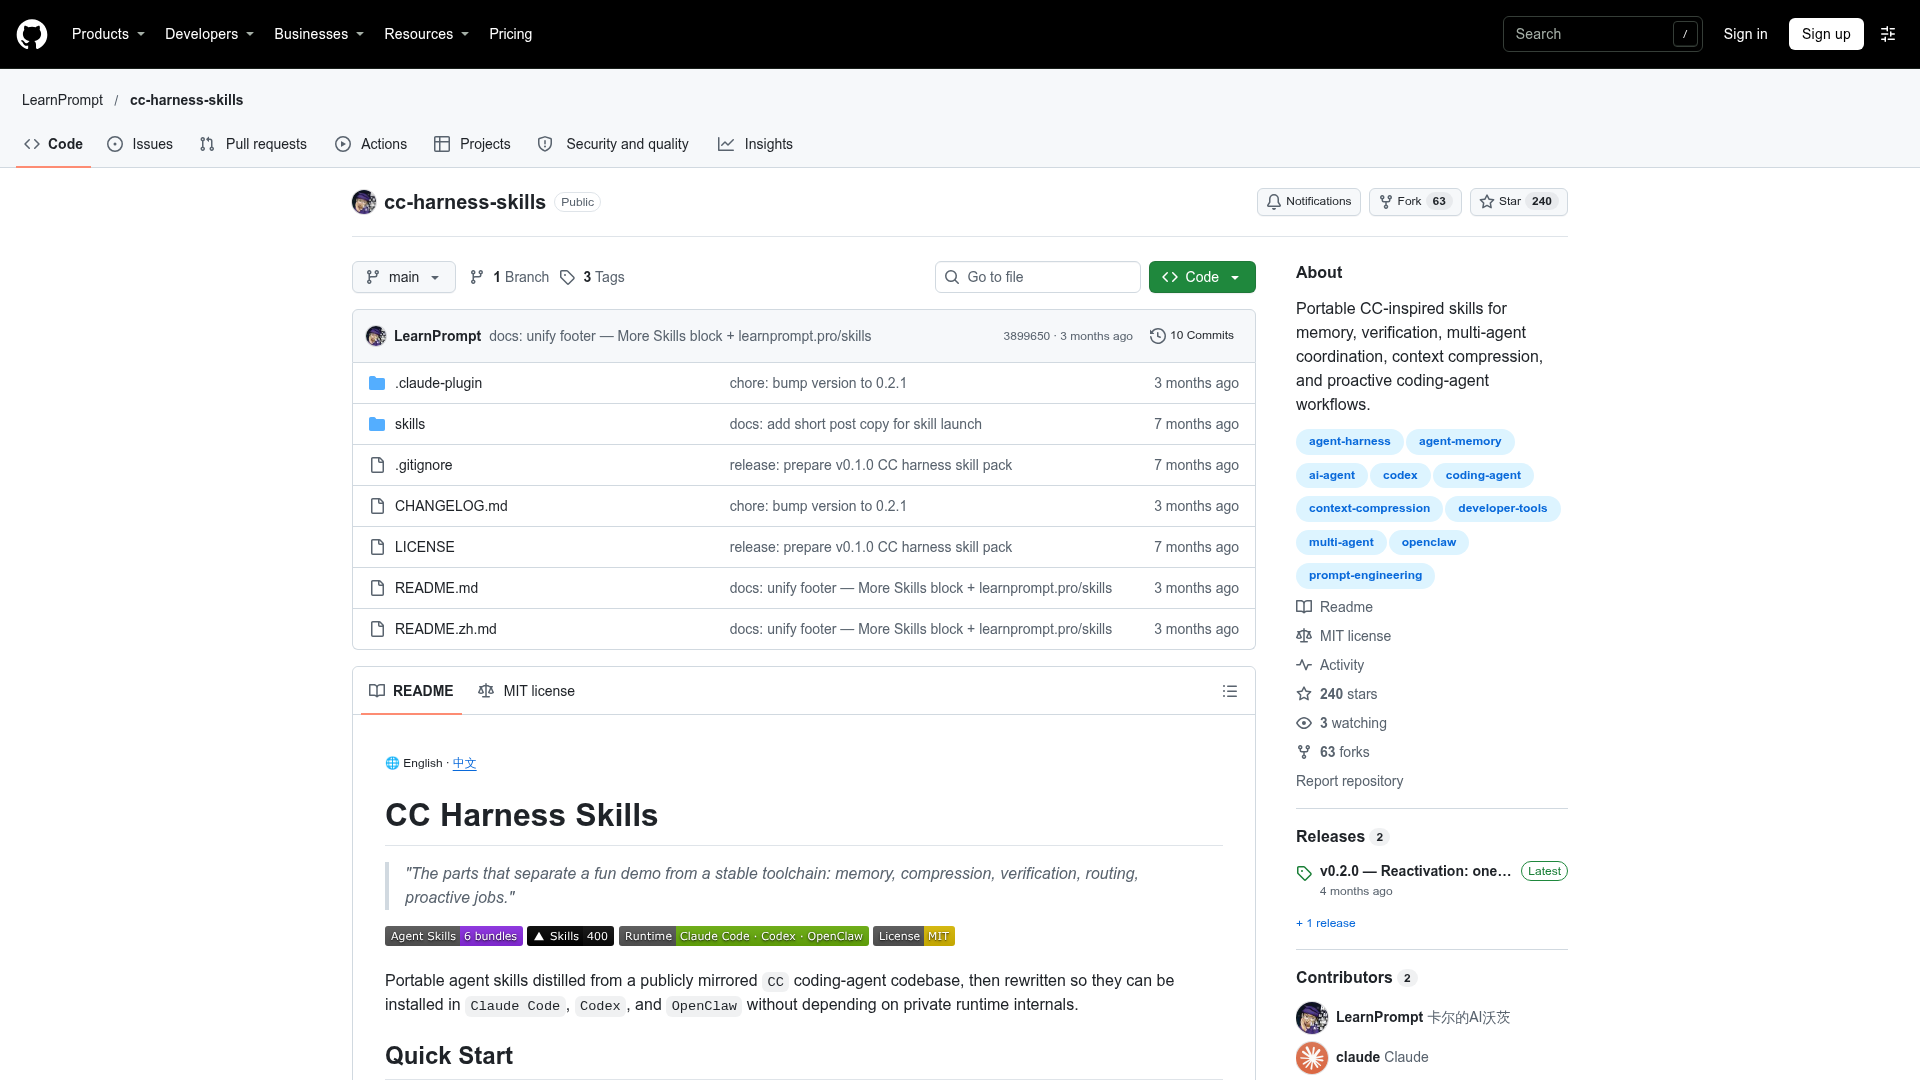Viewport: 1920px width, 1080px height.
Task: Expand the Resources menu
Action: pos(426,34)
